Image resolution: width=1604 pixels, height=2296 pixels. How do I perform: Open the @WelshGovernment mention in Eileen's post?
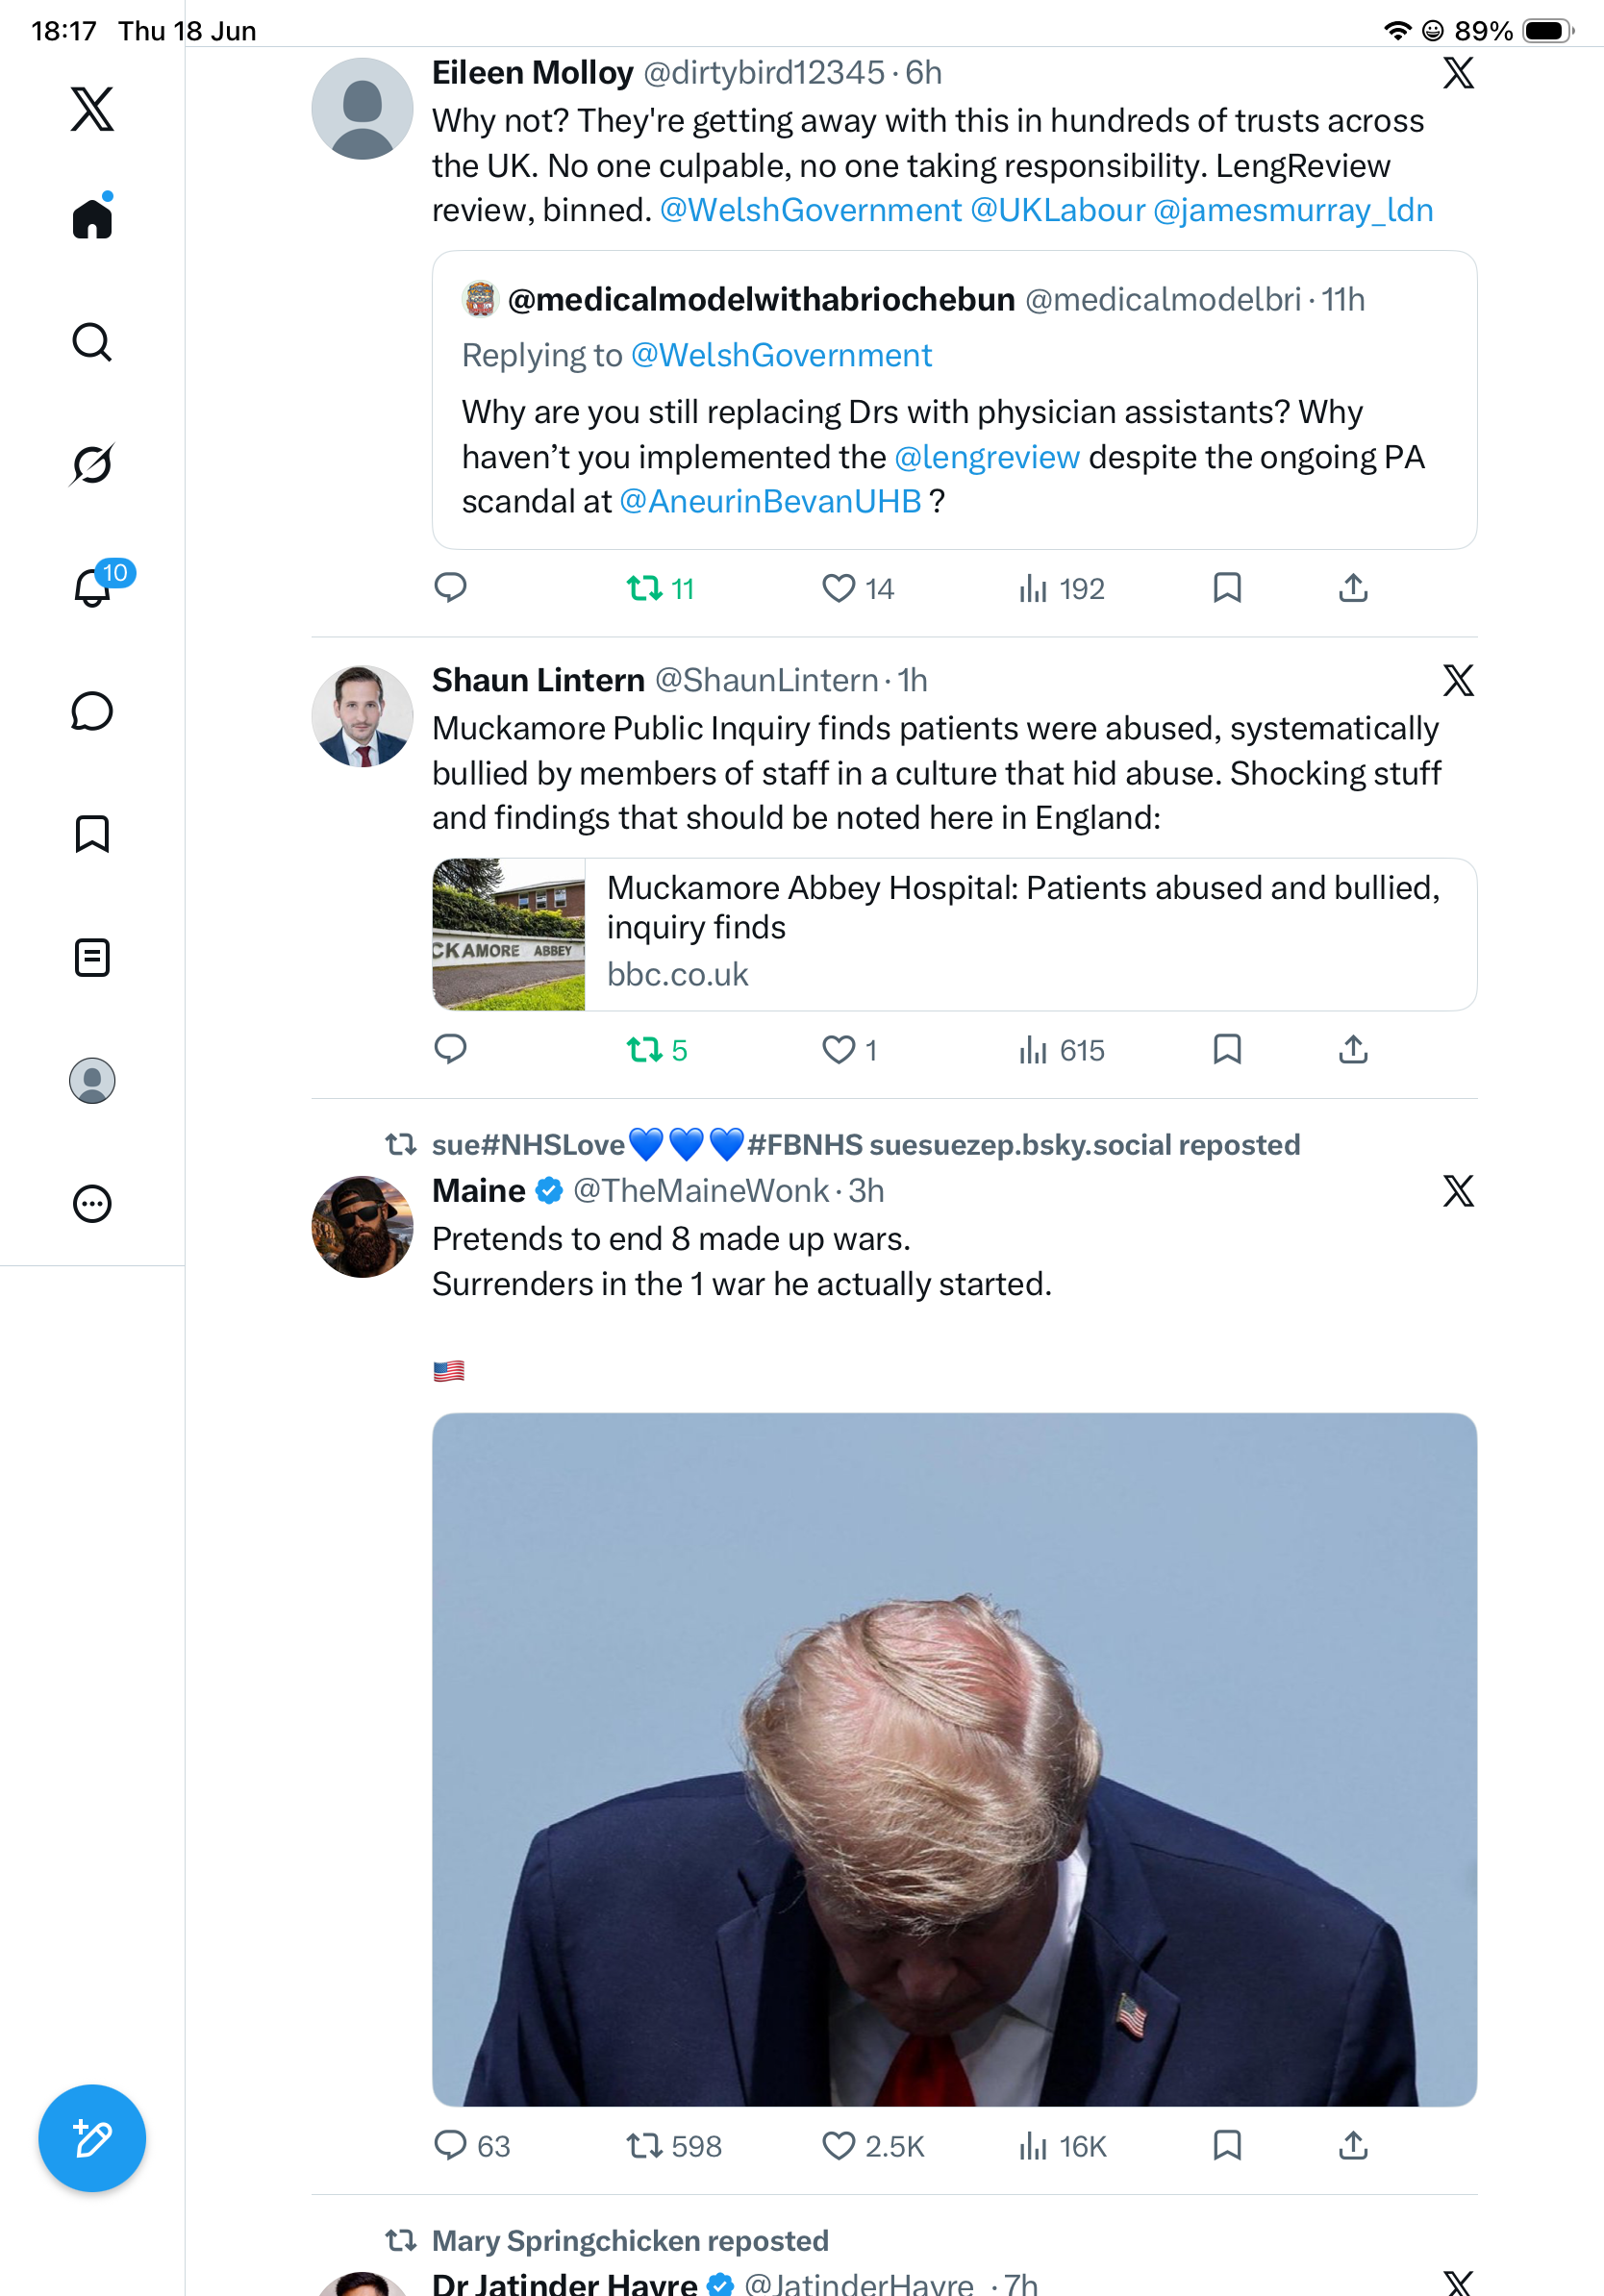point(811,210)
